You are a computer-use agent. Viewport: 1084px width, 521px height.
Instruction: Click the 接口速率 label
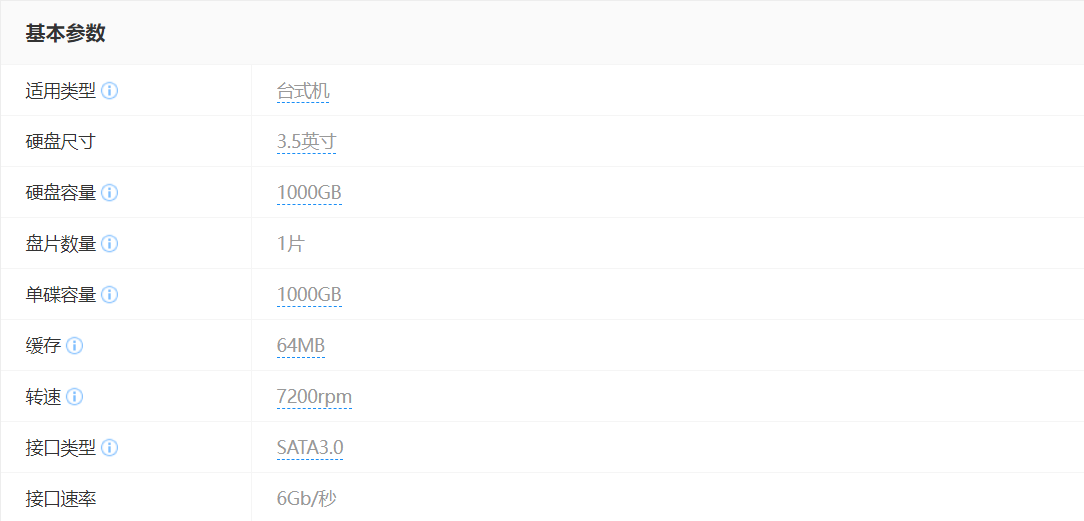(x=60, y=499)
